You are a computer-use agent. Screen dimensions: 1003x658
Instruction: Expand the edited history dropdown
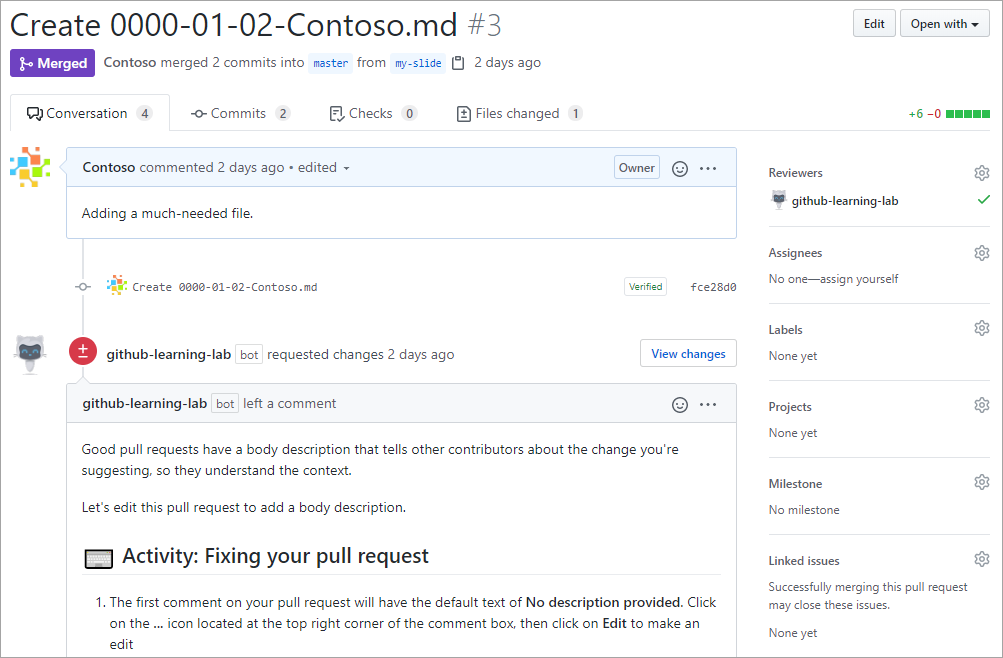click(320, 167)
